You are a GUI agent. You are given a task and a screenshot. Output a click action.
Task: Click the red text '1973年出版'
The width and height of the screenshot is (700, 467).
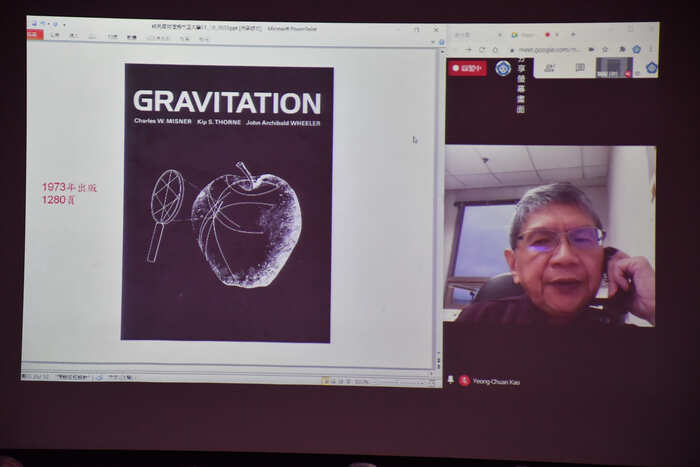click(69, 188)
